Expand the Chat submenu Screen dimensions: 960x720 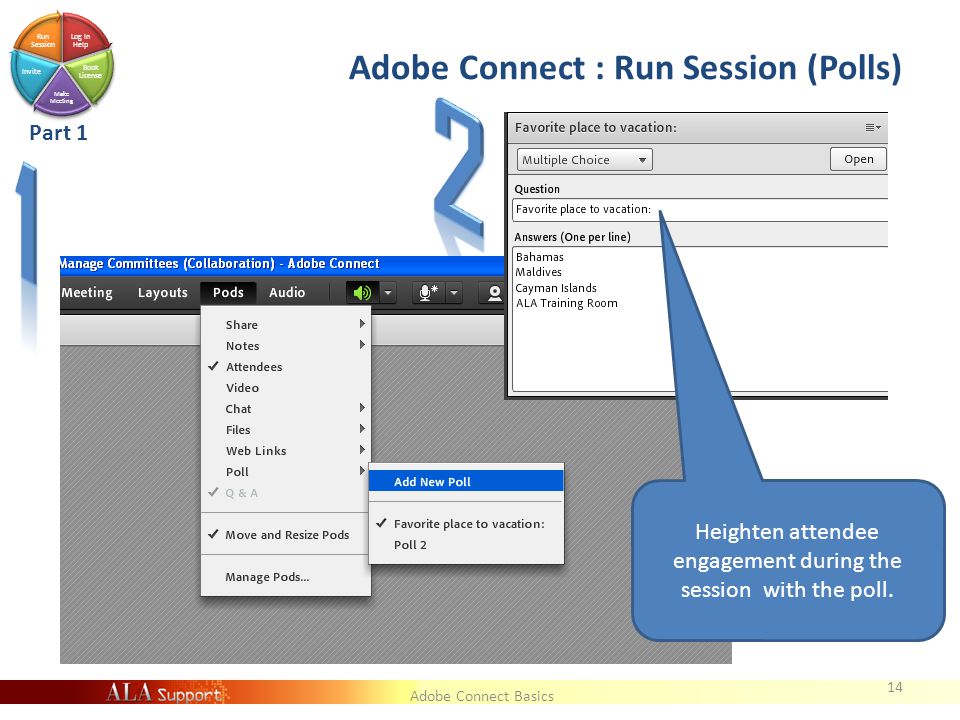click(x=287, y=409)
